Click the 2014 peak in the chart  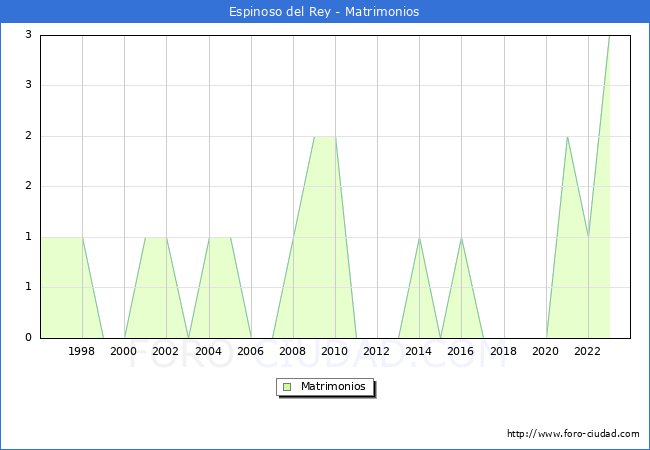[420, 238]
